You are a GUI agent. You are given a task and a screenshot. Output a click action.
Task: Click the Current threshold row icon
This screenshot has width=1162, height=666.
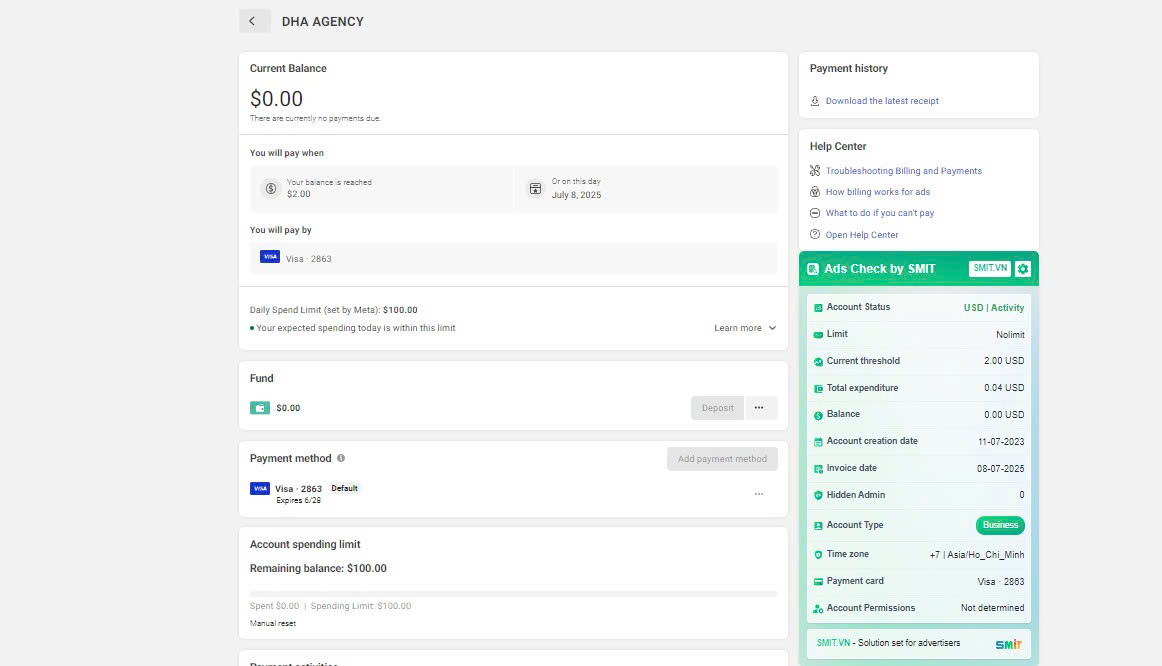818,362
